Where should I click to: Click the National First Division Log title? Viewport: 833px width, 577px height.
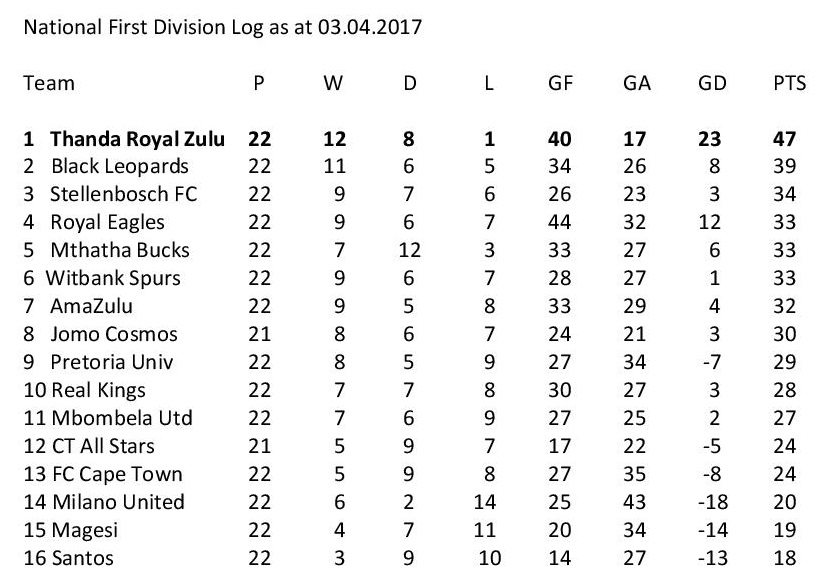point(222,28)
